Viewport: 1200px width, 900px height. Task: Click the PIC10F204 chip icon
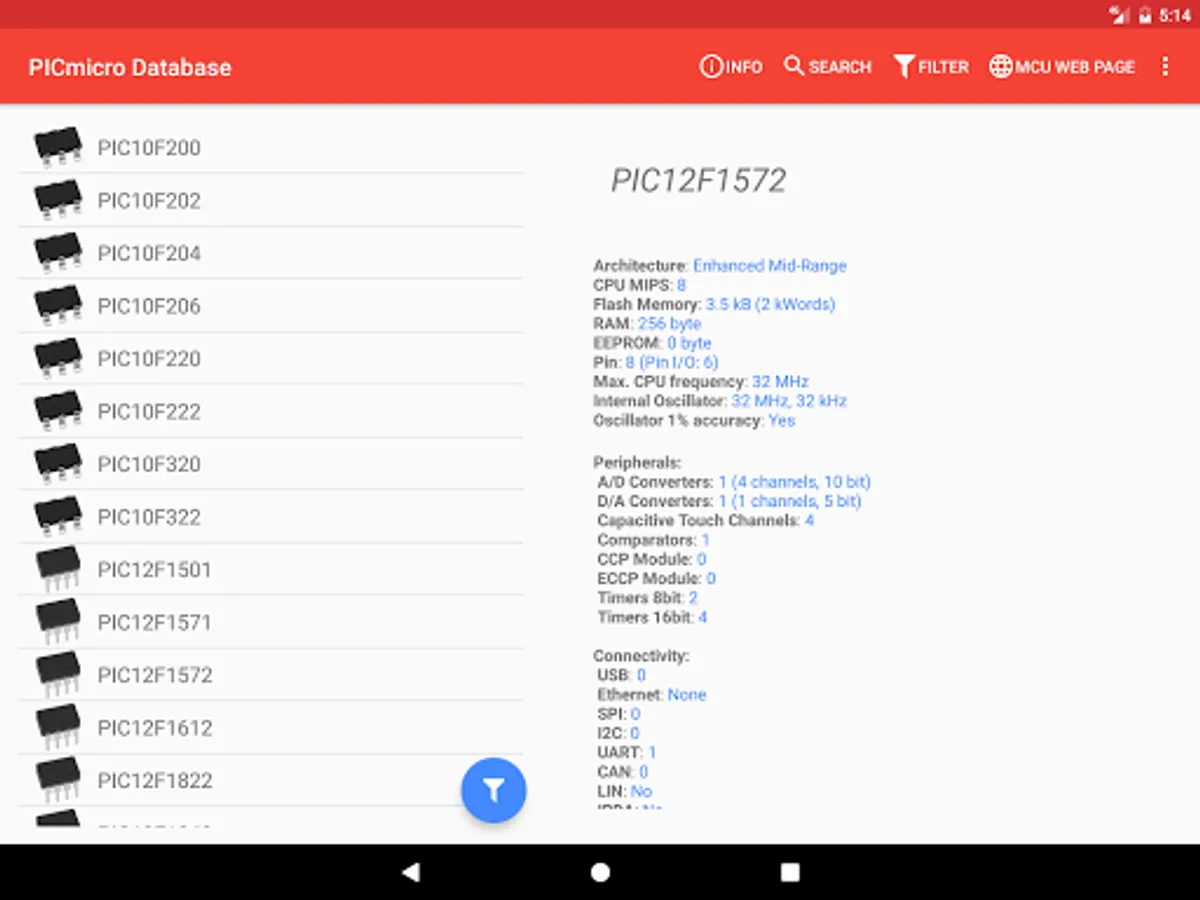(58, 252)
